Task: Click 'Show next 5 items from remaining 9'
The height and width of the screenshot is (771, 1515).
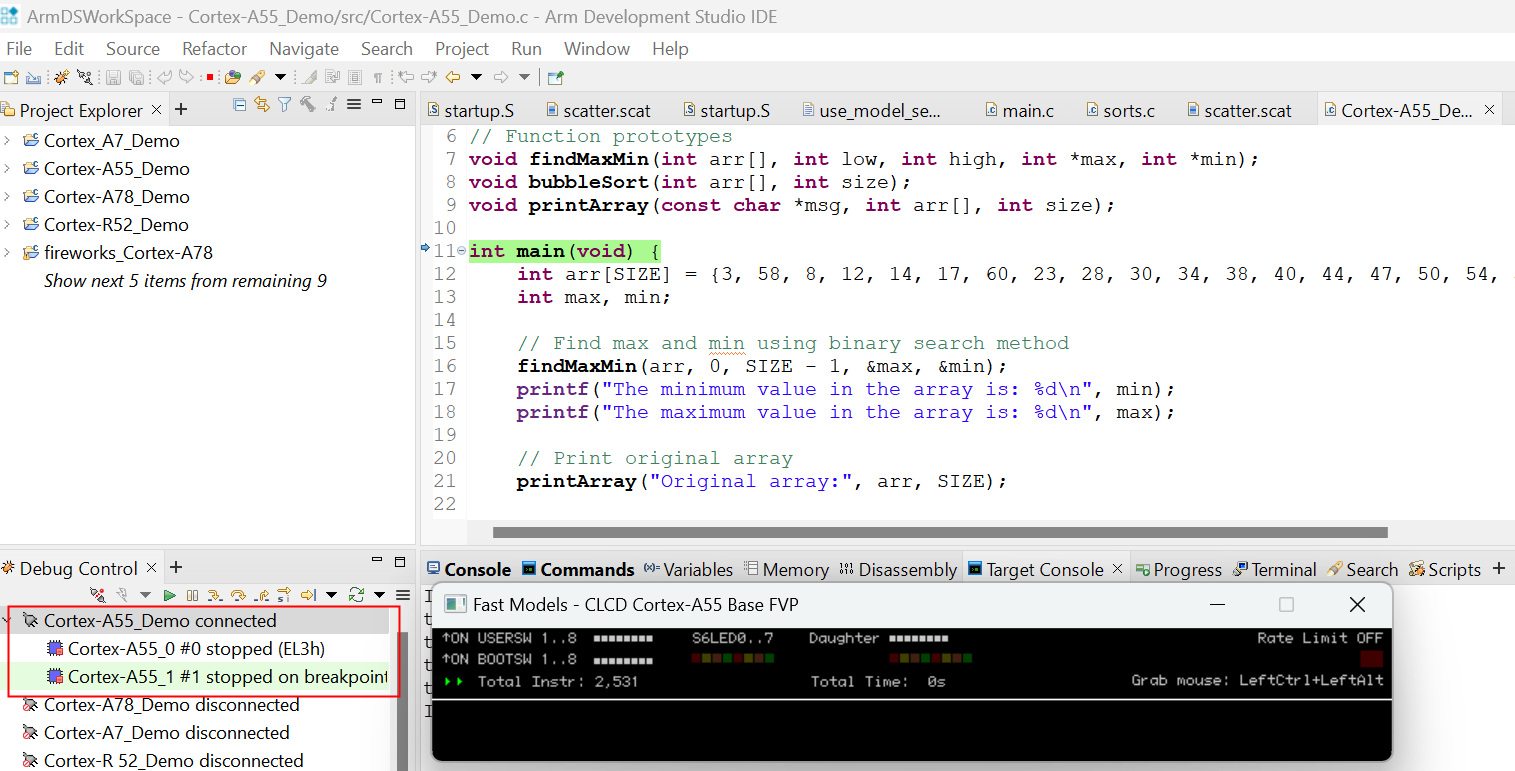Action: [x=185, y=281]
